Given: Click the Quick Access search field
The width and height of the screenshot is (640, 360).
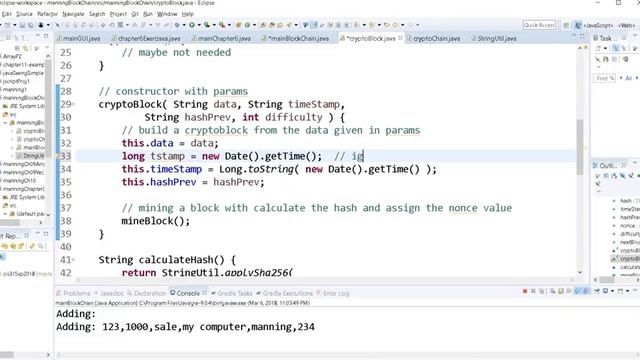Looking at the screenshot, I should (x=539, y=25).
